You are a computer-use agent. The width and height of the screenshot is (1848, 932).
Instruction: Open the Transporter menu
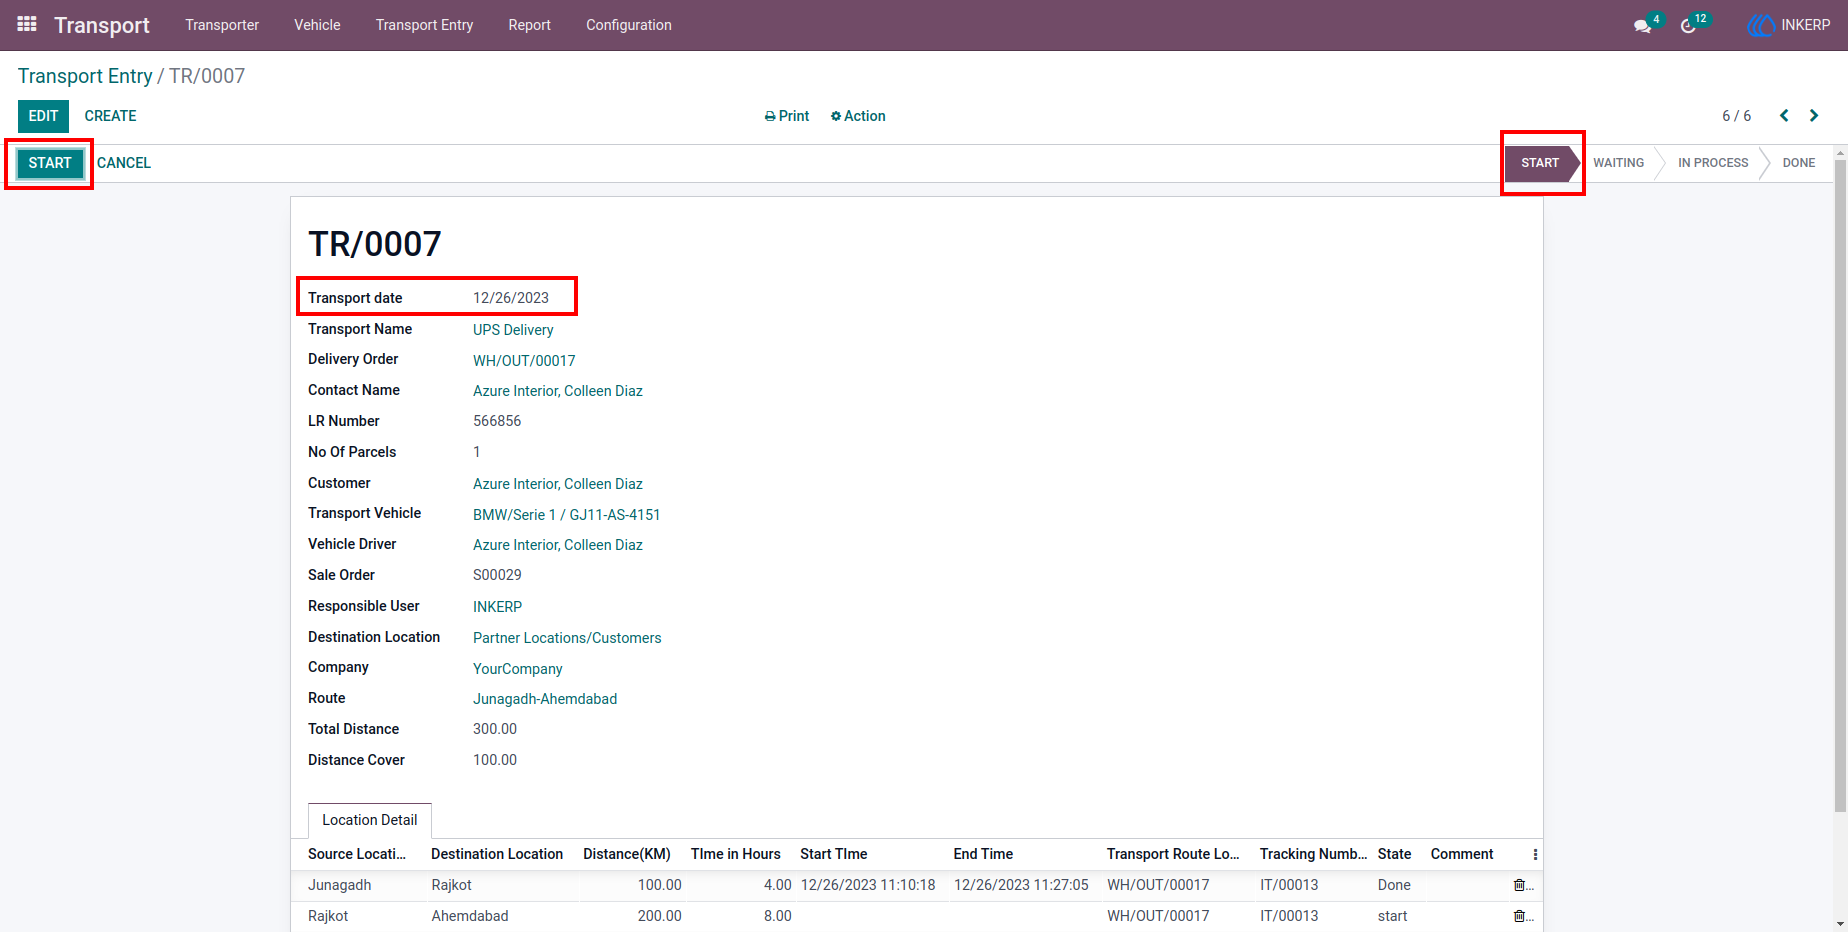[222, 25]
